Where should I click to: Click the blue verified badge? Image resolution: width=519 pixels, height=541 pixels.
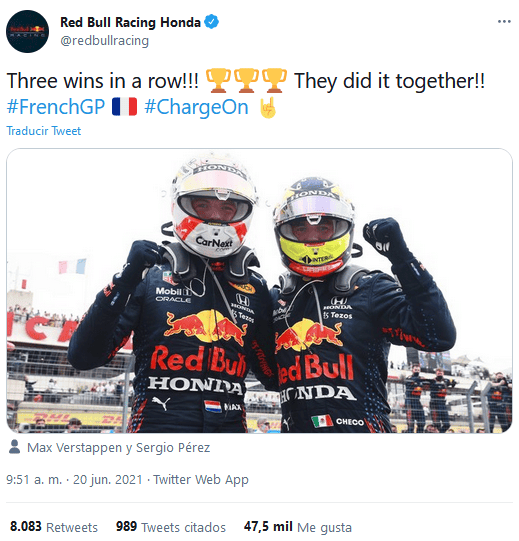212,22
